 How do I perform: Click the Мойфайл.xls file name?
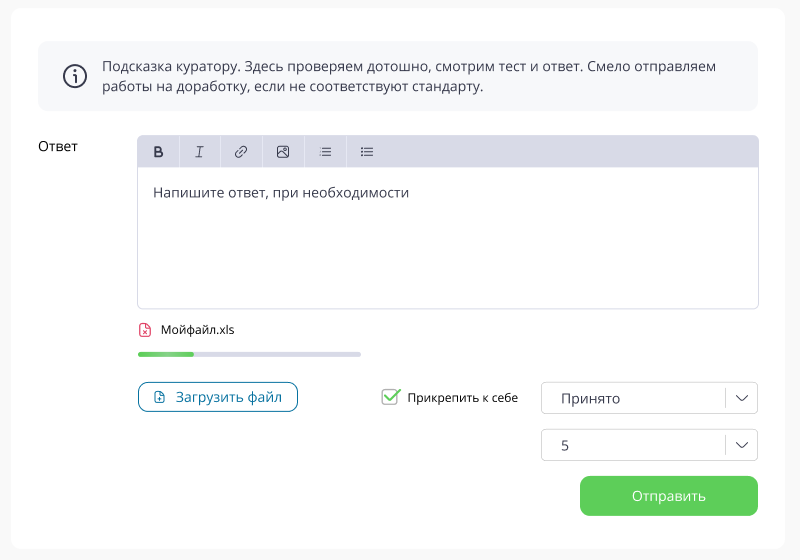point(197,330)
